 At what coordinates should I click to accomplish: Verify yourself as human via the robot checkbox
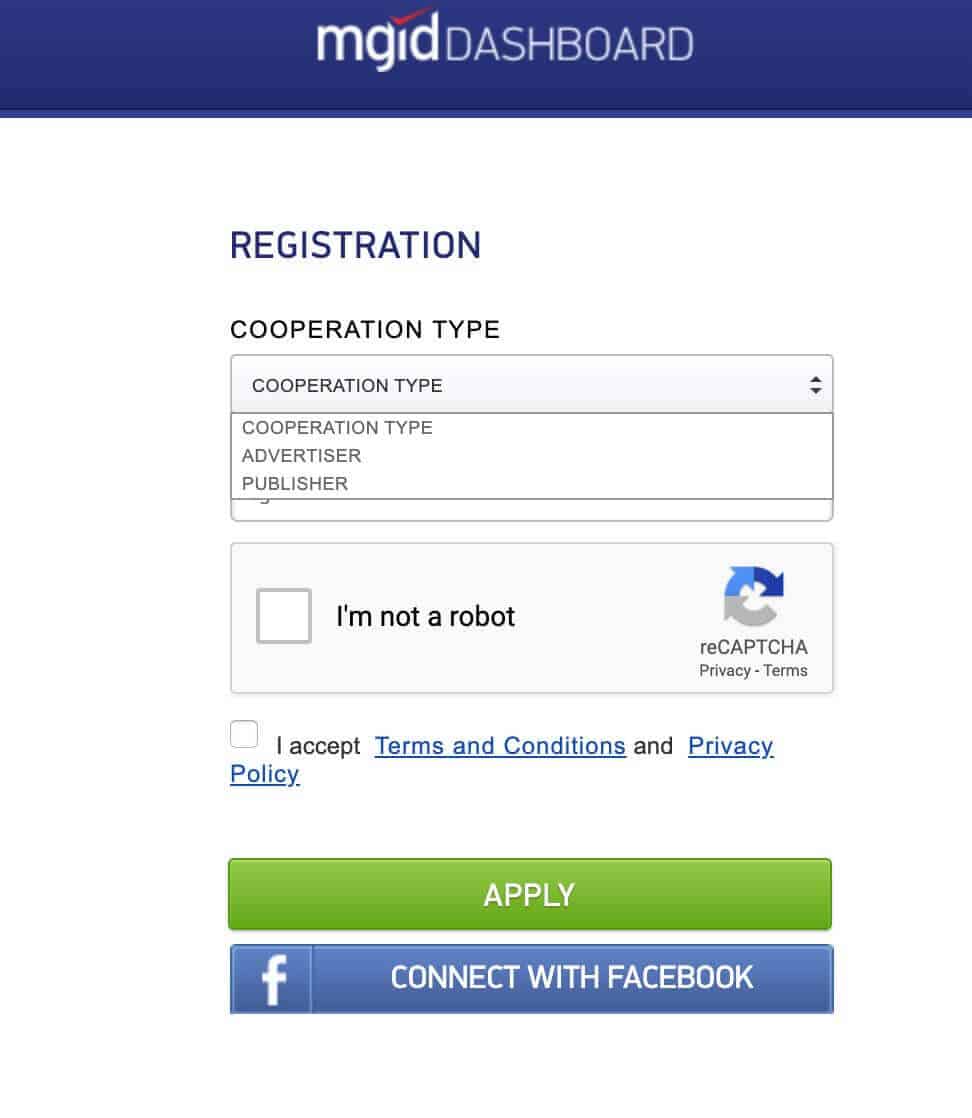click(x=283, y=616)
